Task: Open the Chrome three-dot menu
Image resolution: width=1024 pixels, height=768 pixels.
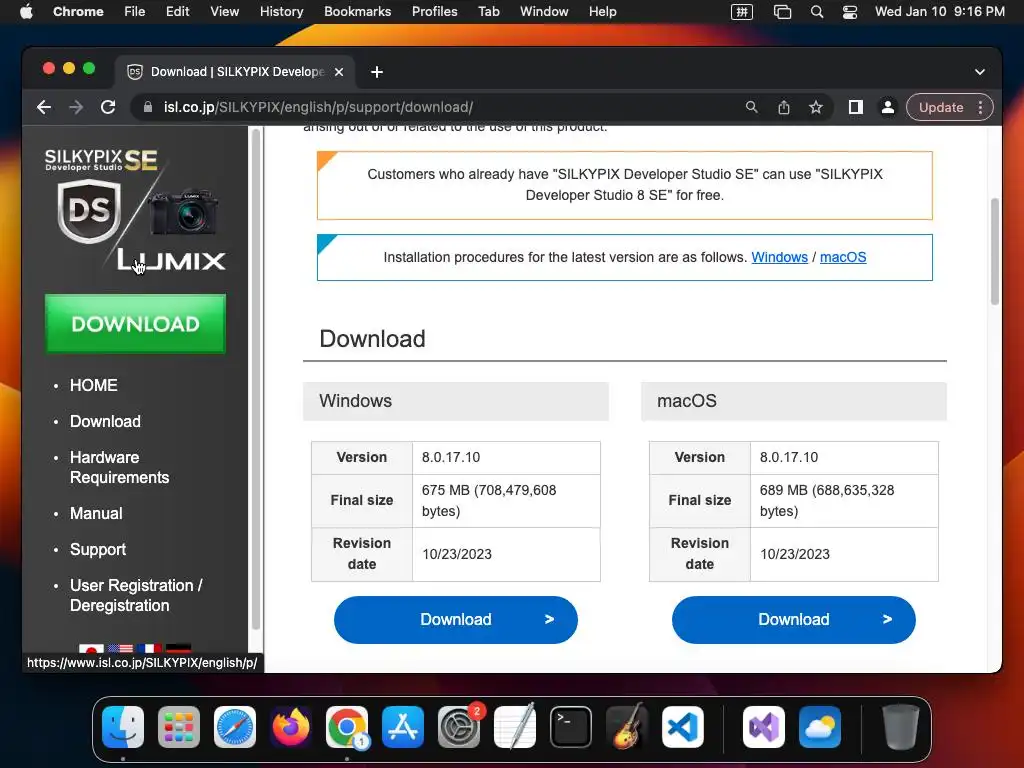Action: click(980, 107)
